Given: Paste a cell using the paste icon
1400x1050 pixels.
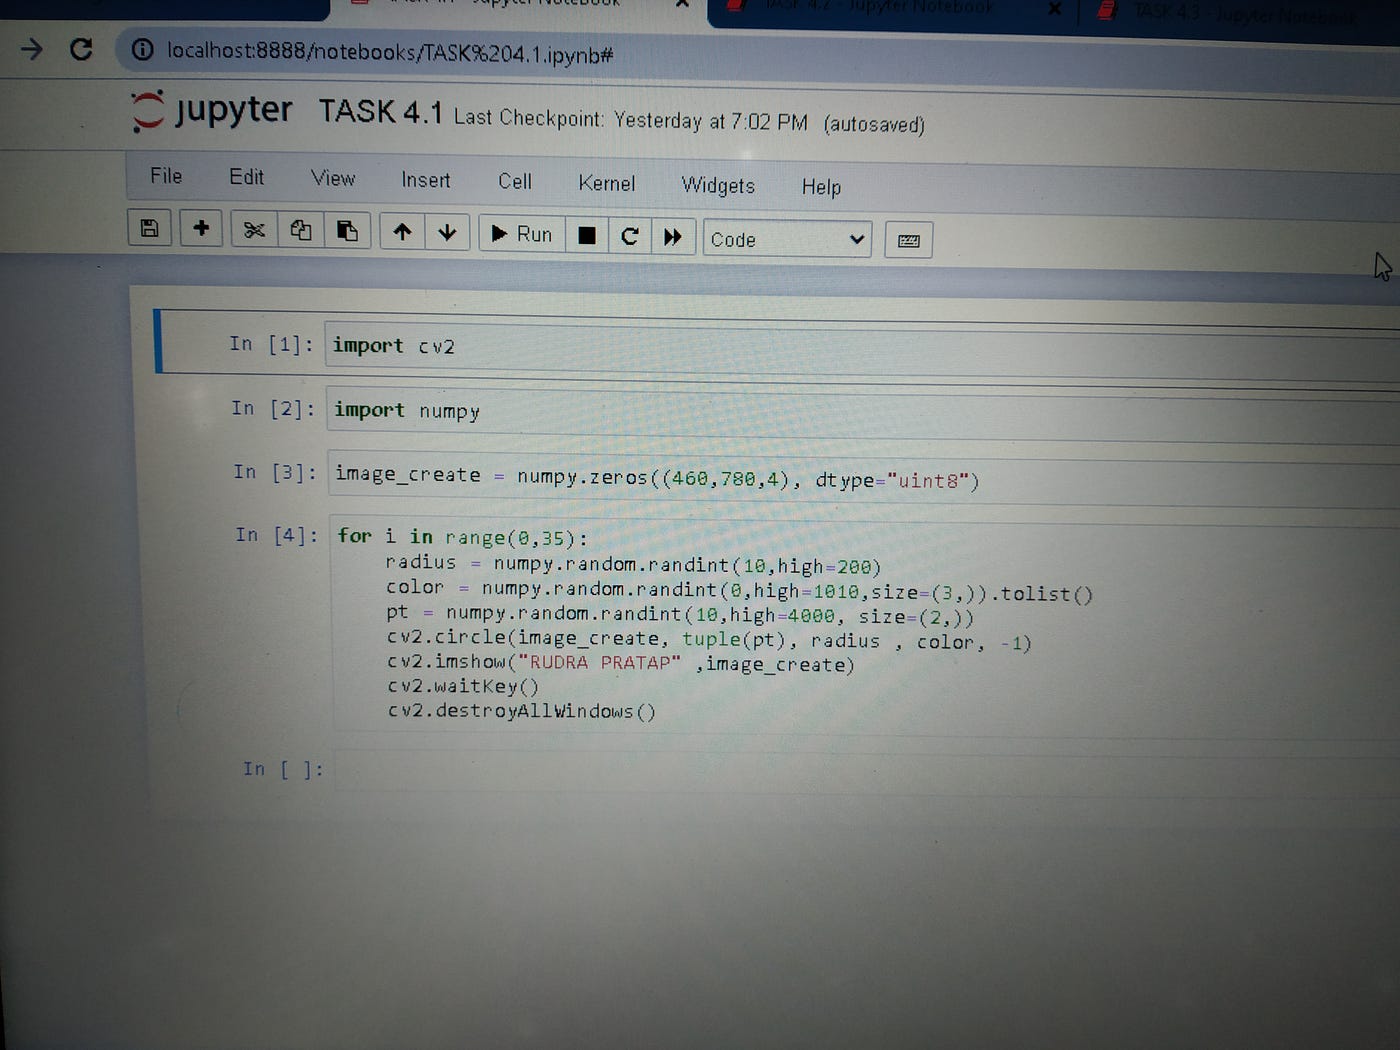Looking at the screenshot, I should [347, 230].
